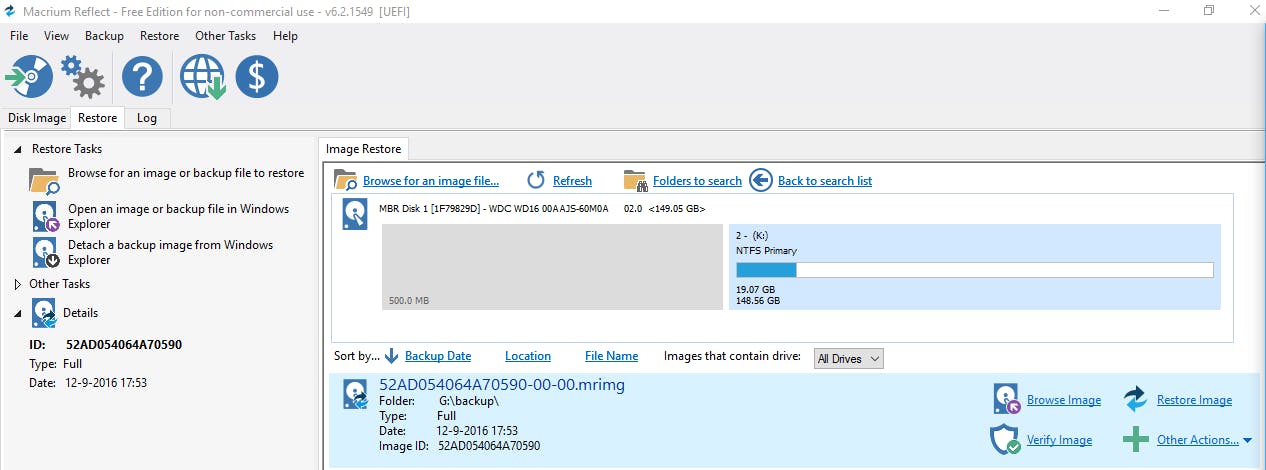Open the Restore menu

(159, 36)
